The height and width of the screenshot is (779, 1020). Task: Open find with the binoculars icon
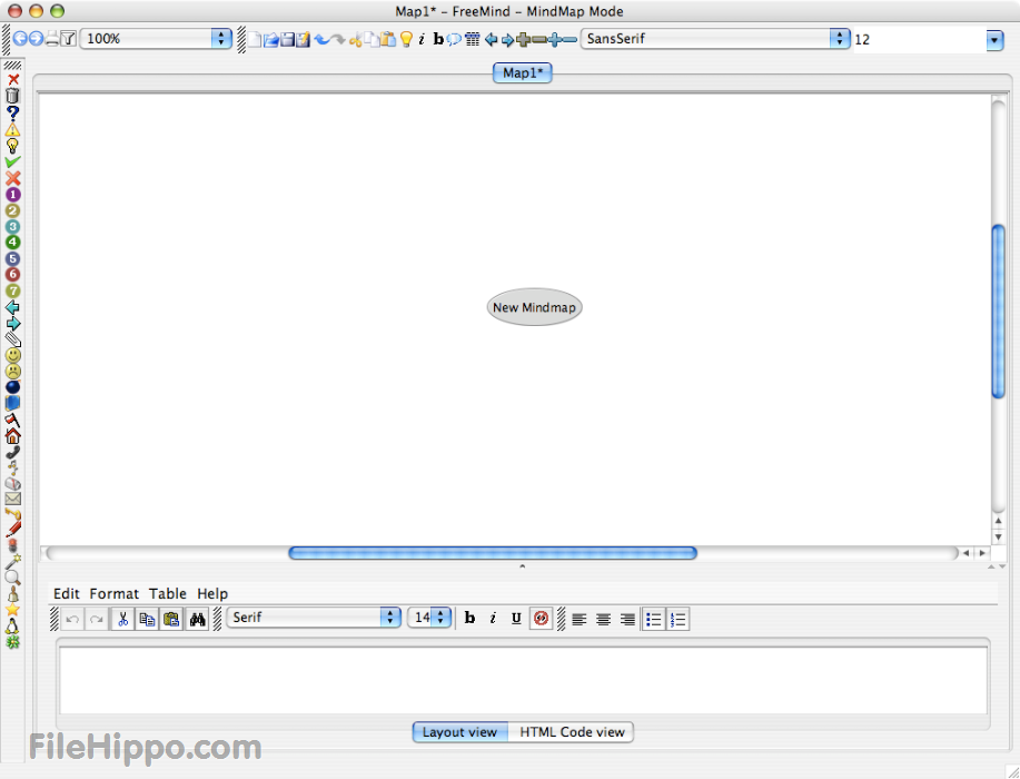[x=197, y=619]
